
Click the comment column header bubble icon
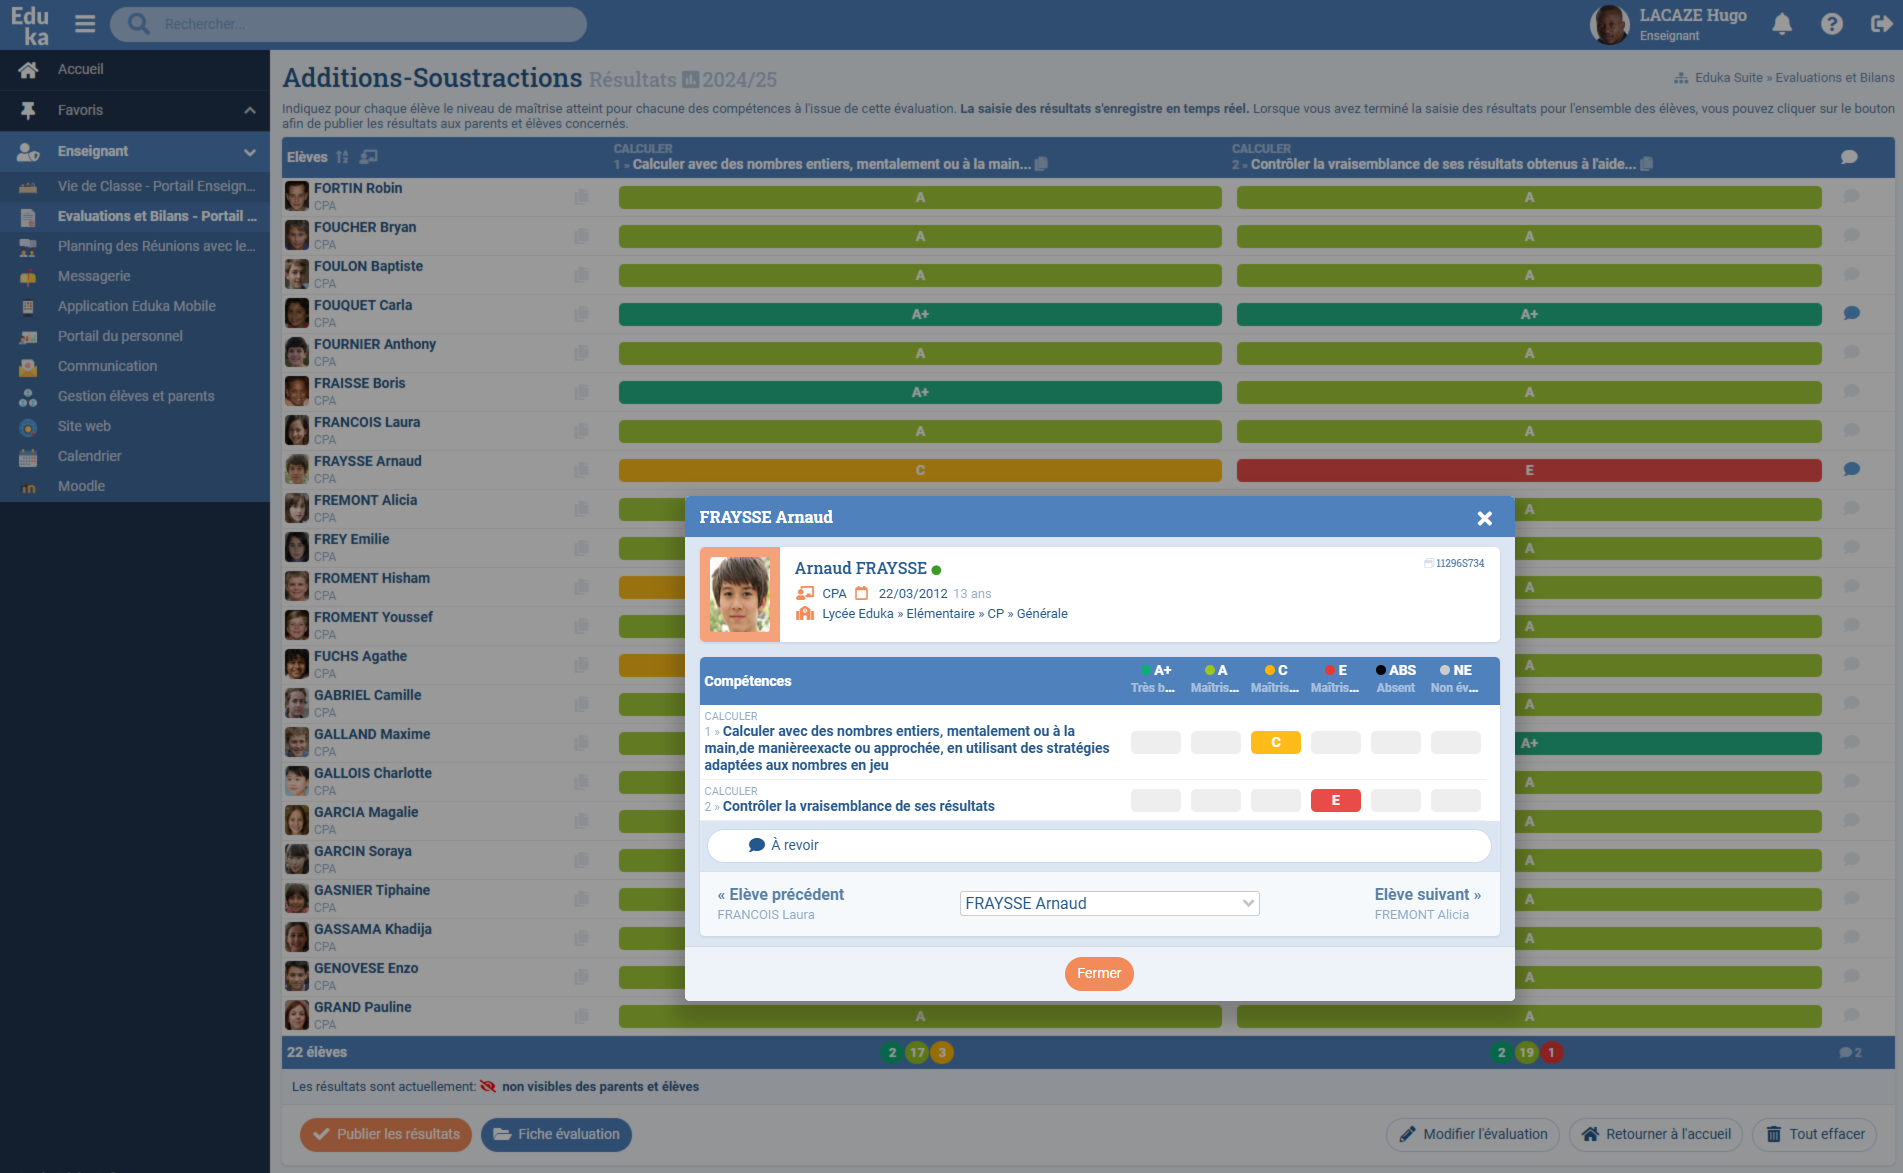click(1849, 157)
